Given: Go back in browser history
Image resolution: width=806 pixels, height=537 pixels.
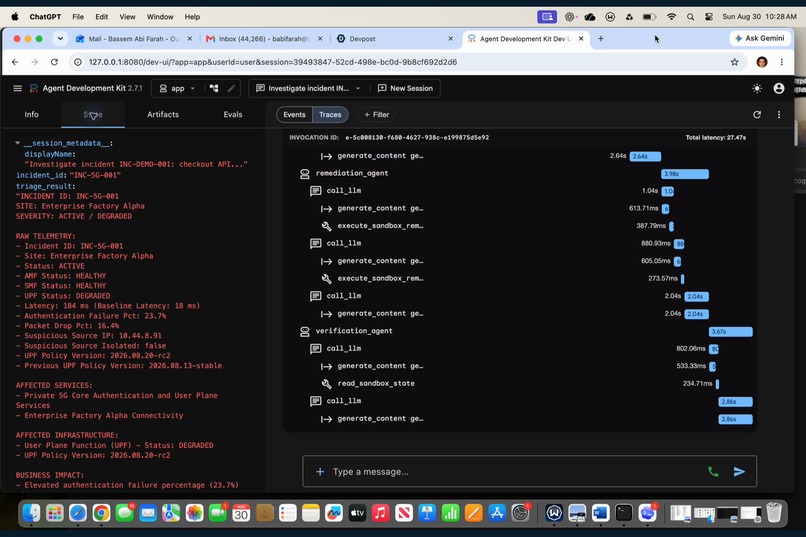Looking at the screenshot, I should click(15, 62).
